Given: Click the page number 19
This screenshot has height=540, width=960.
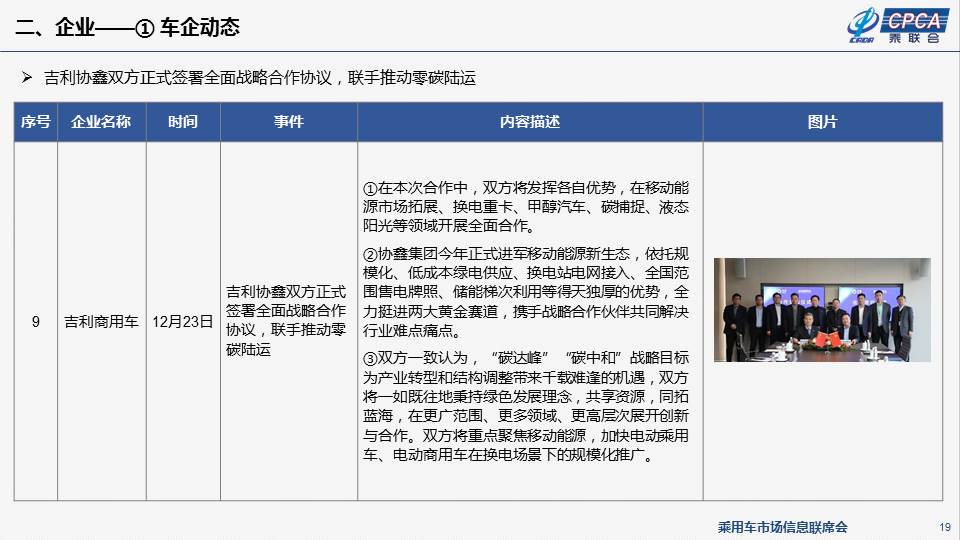Looking at the screenshot, I should 945,527.
